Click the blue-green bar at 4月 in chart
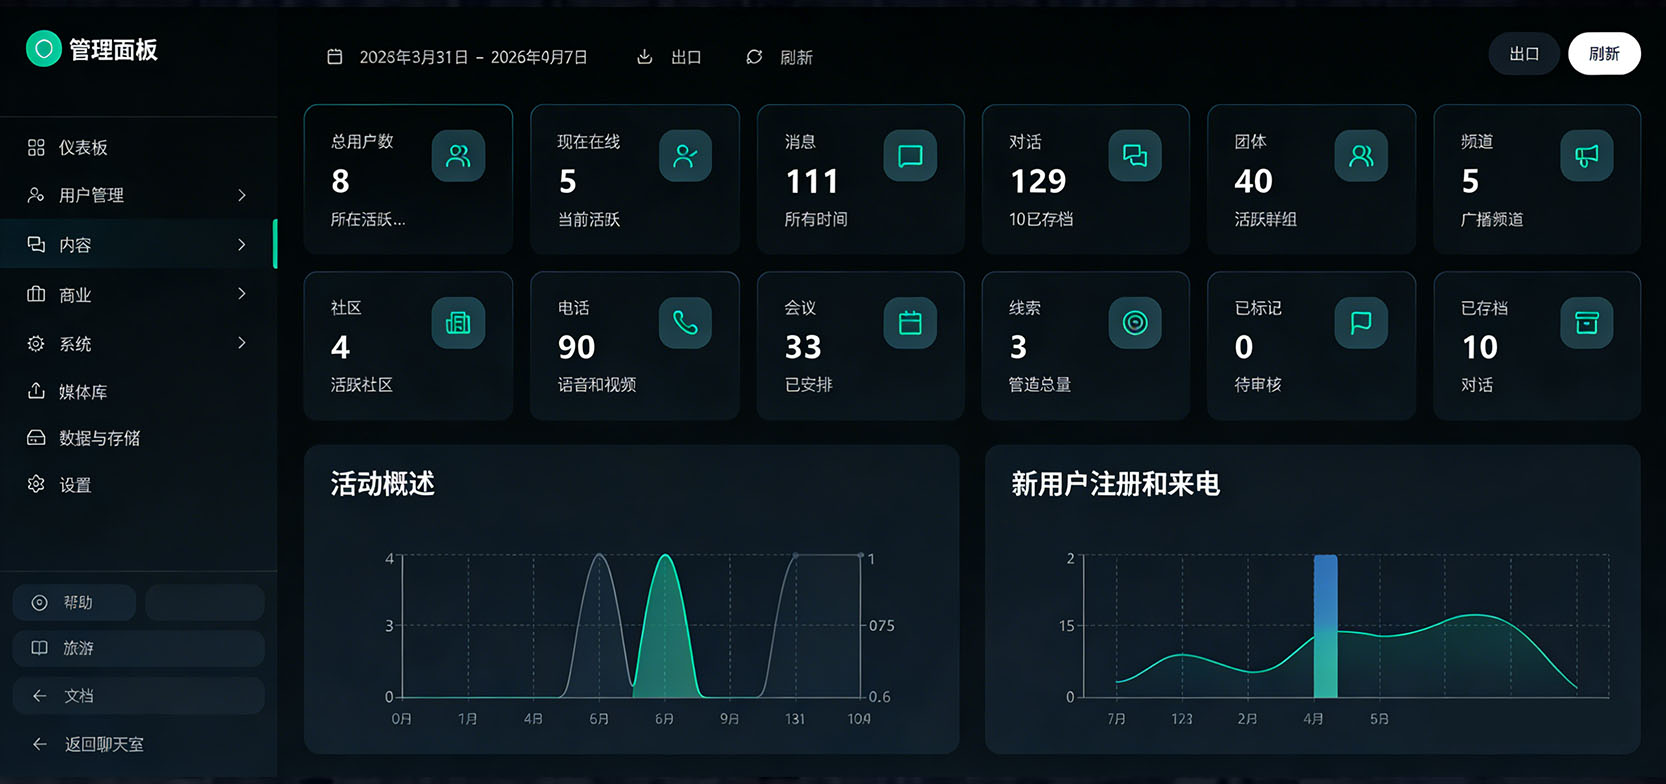The height and width of the screenshot is (784, 1666). tap(1325, 626)
